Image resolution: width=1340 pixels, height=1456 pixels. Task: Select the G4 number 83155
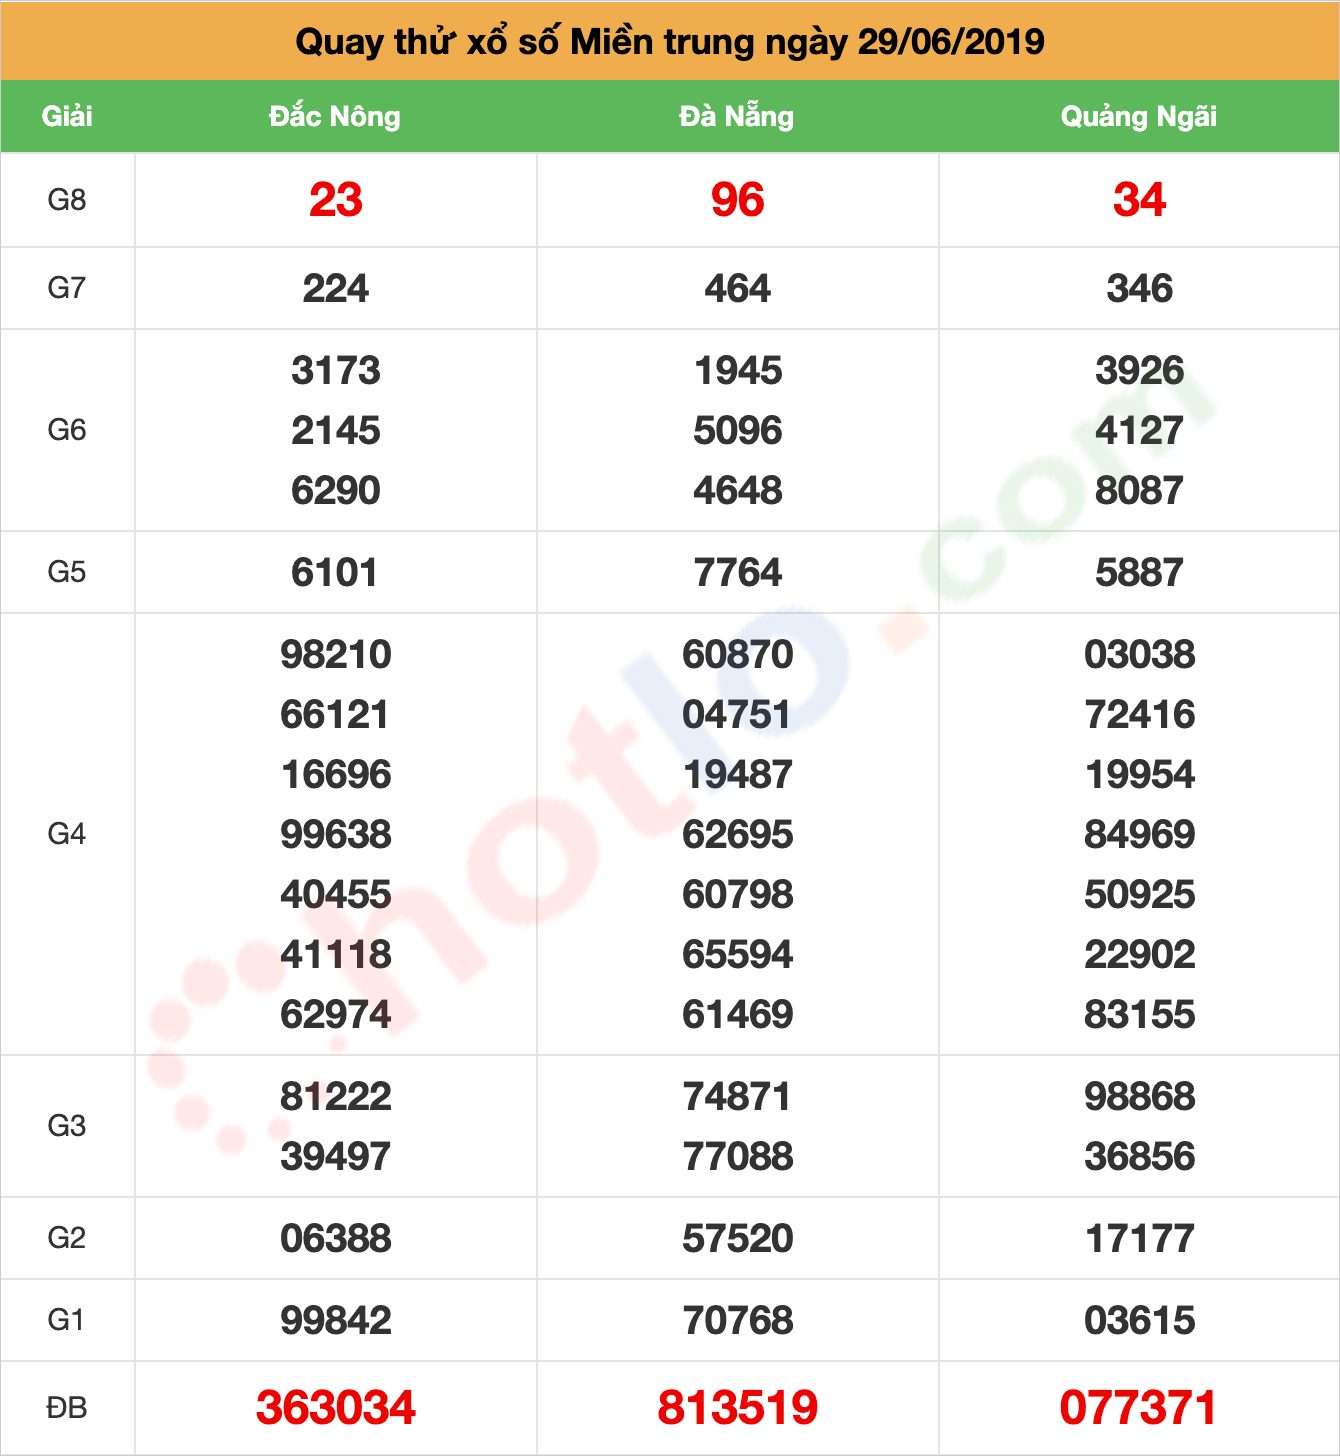[1140, 1015]
